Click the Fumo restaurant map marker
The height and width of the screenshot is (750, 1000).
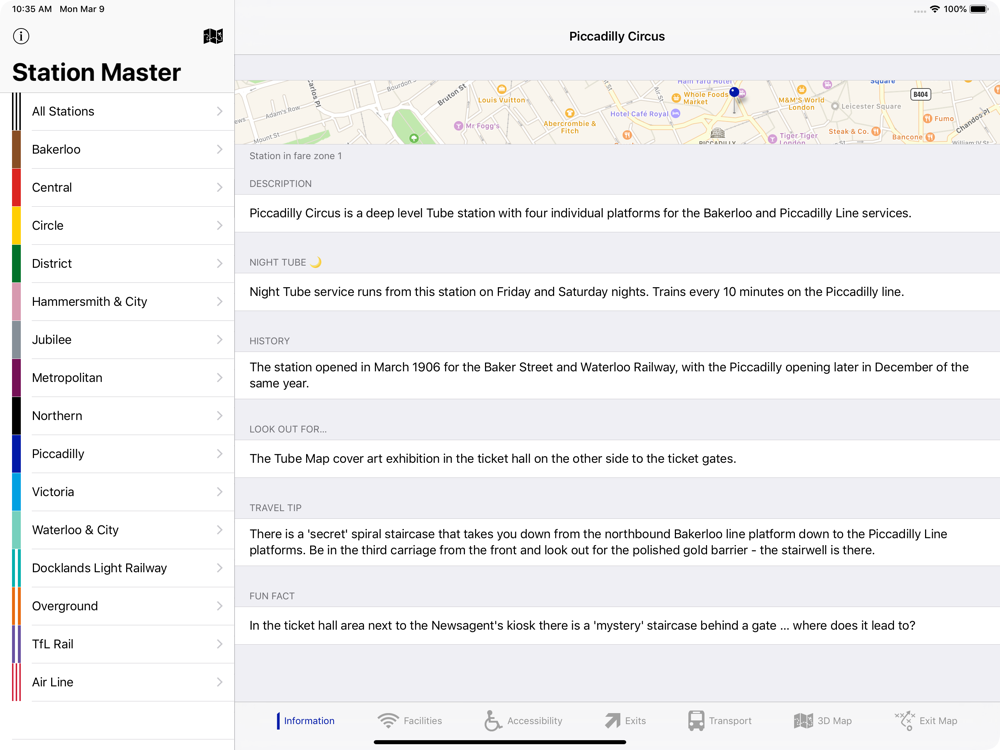927,119
